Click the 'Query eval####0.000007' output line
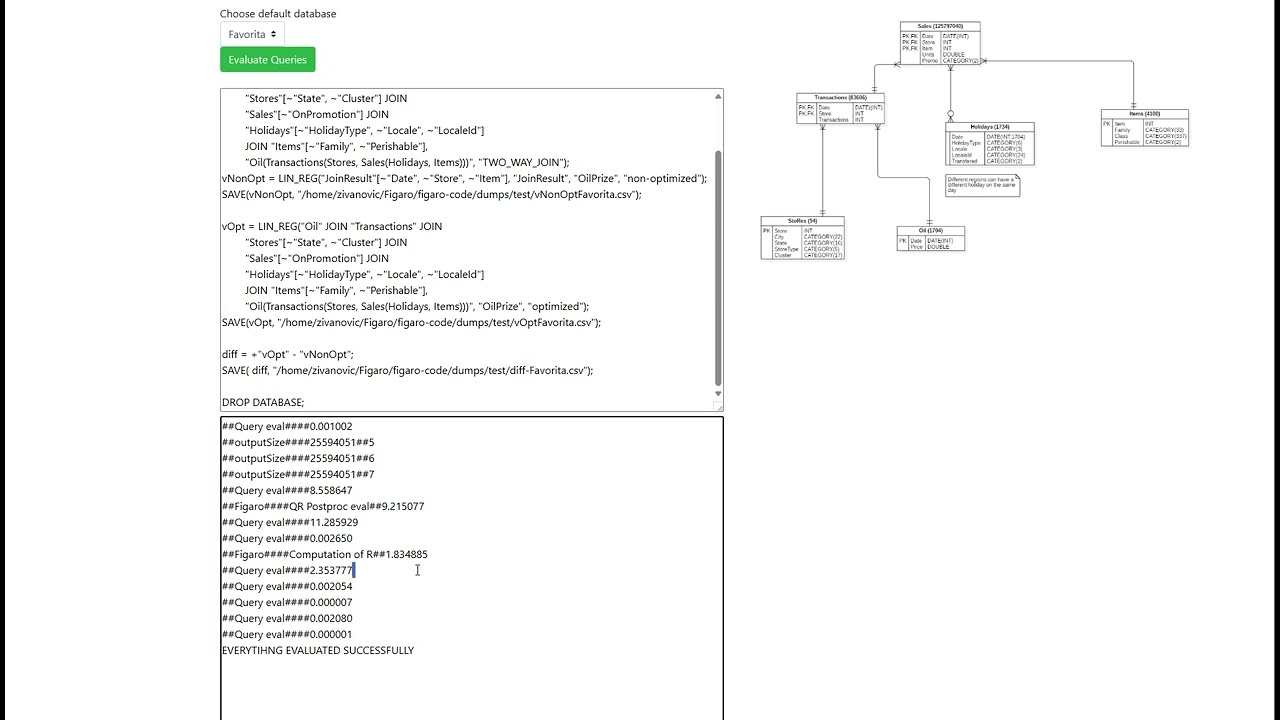1280x720 pixels. [x=287, y=602]
